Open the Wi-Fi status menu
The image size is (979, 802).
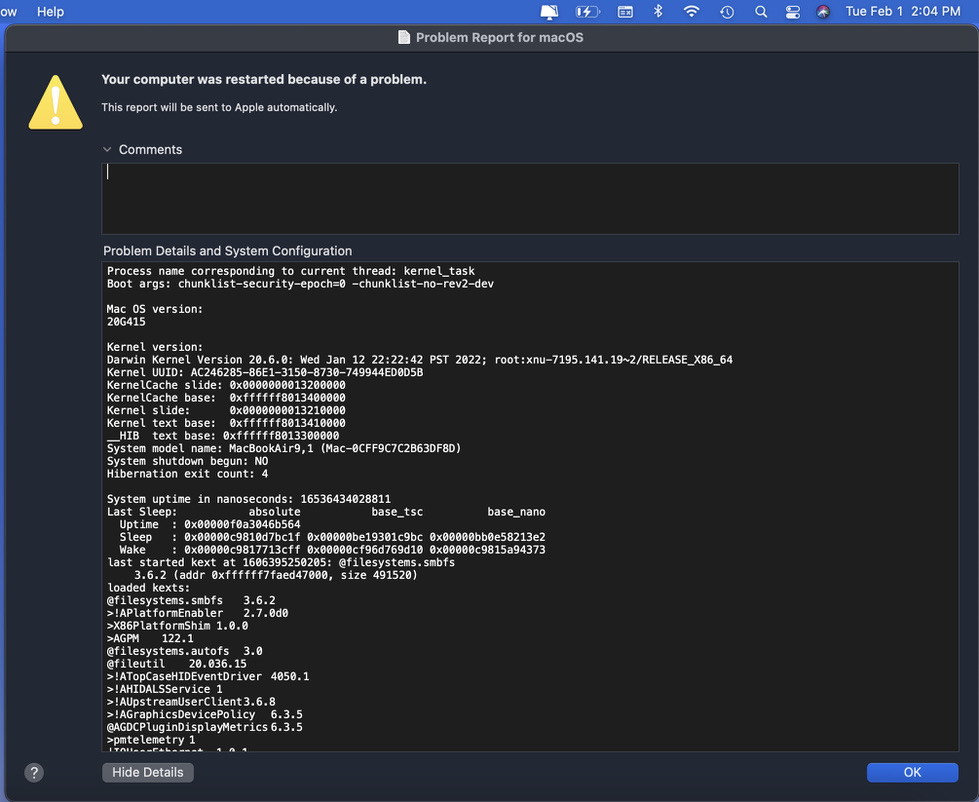click(691, 11)
